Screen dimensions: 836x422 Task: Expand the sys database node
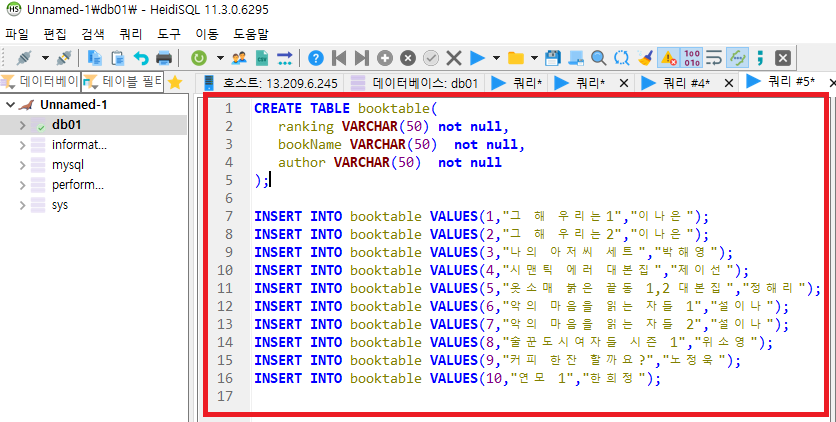coord(22,205)
